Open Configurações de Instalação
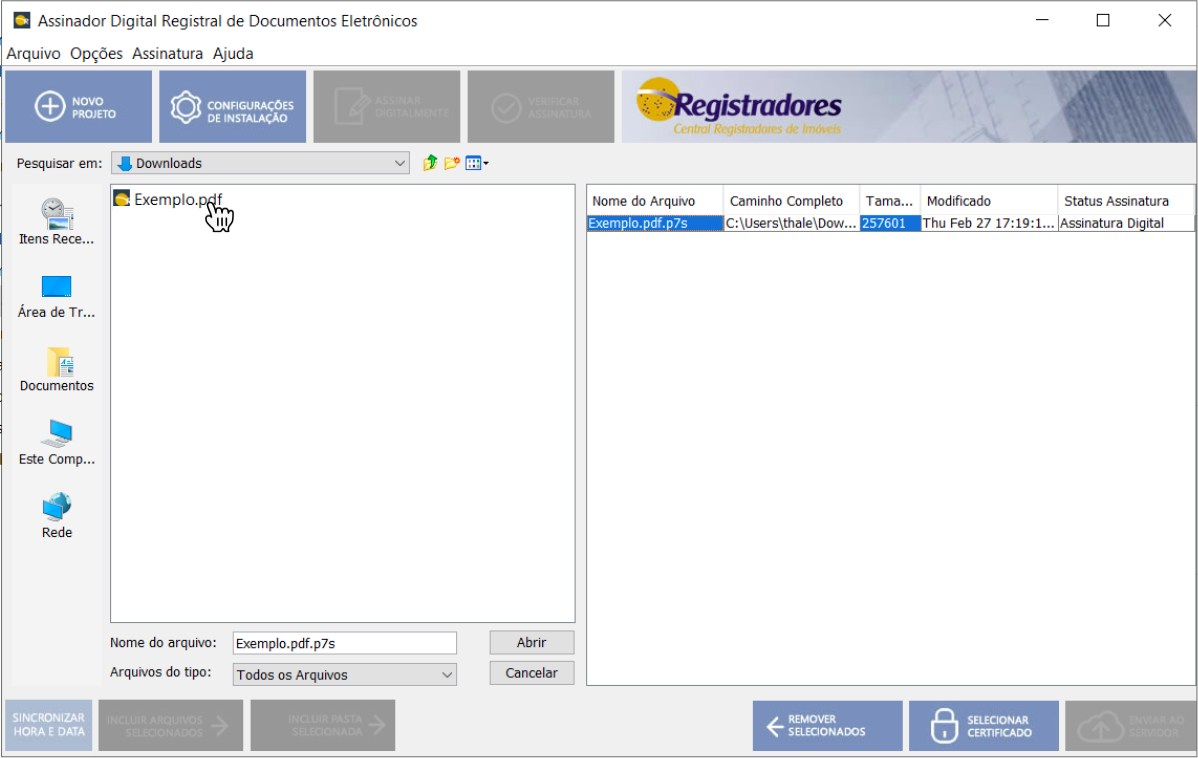Viewport: 1198px width, 758px height. pyautogui.click(x=232, y=107)
